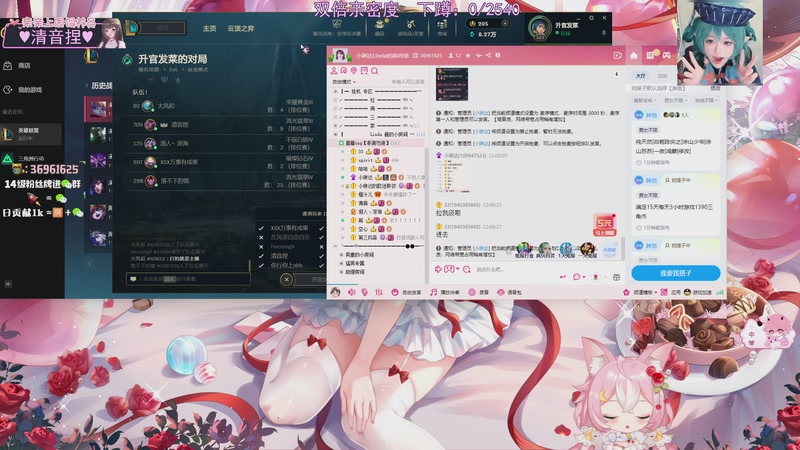The image size is (800, 450).
Task: Click the scroll-to-bottom arrow in chat
Action: point(616,74)
